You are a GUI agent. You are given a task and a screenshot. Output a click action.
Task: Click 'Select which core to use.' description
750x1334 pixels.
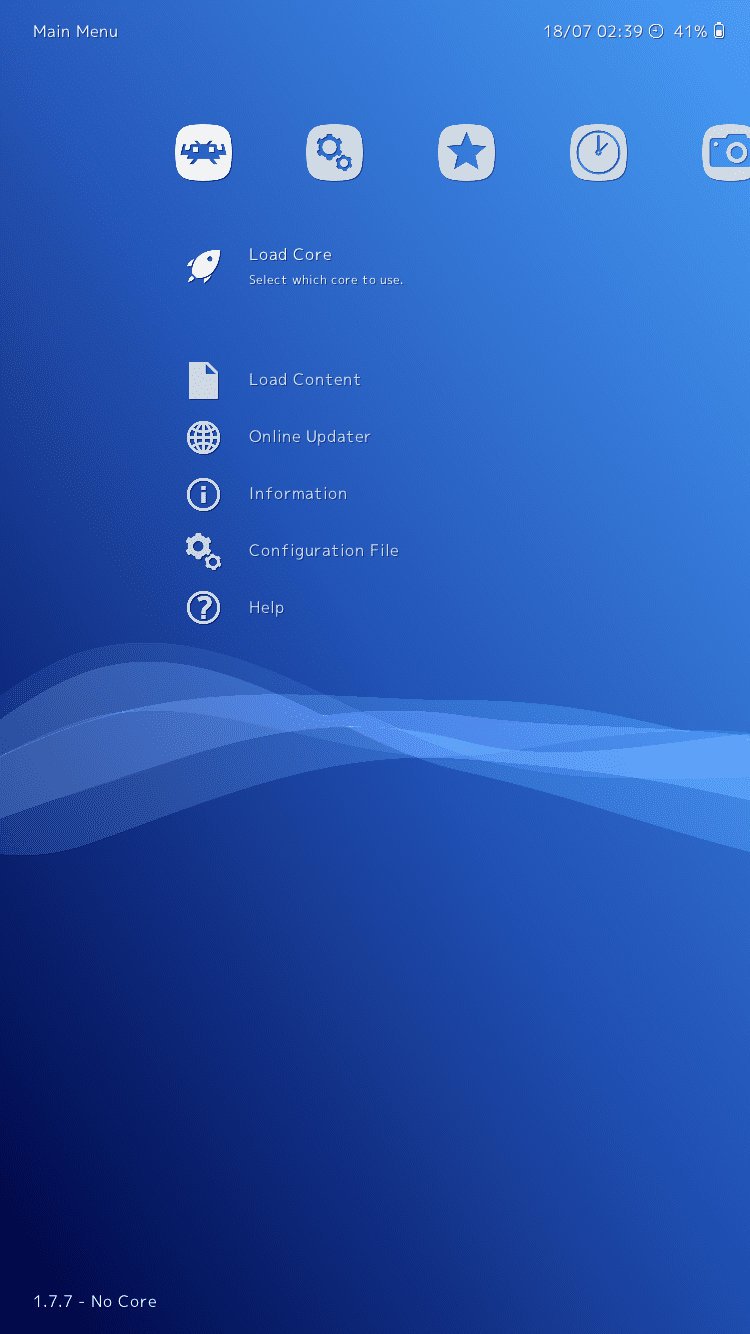click(x=326, y=280)
